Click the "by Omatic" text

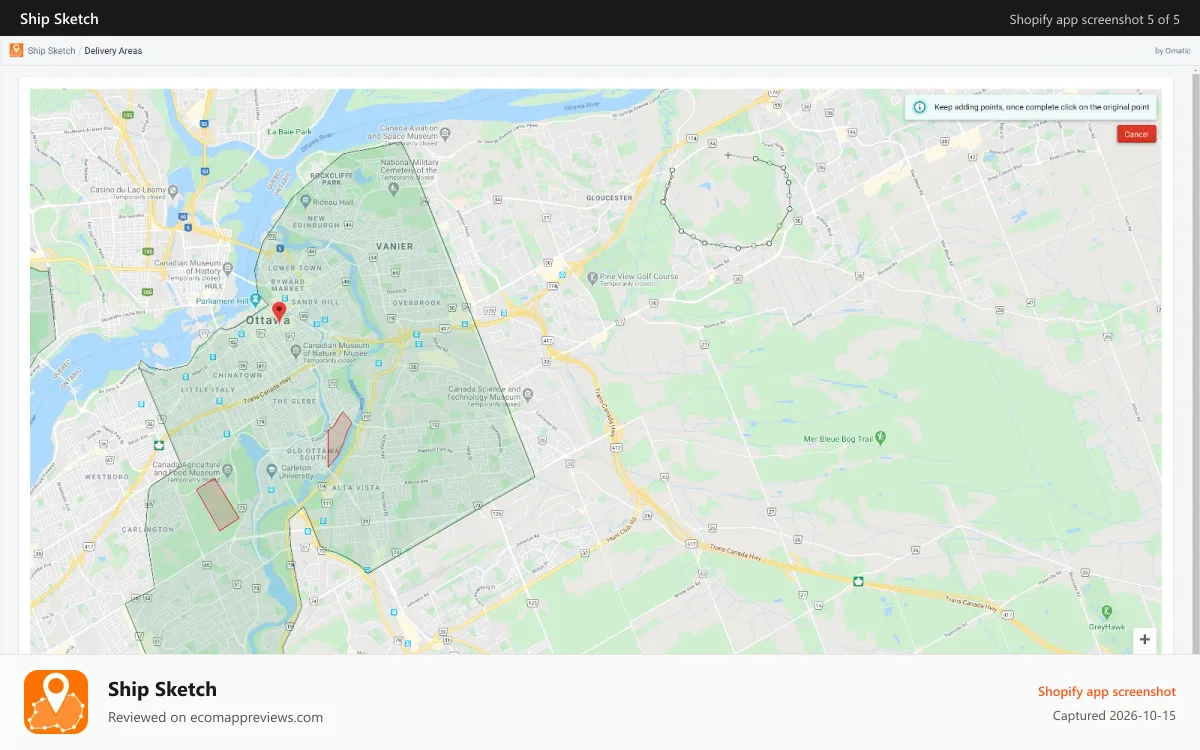[x=1173, y=51]
